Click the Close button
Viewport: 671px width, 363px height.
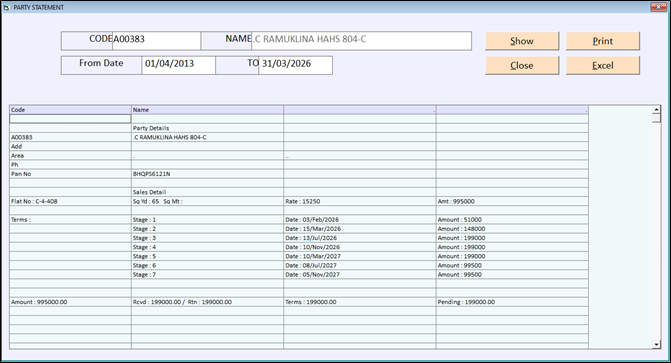pyautogui.click(x=522, y=65)
